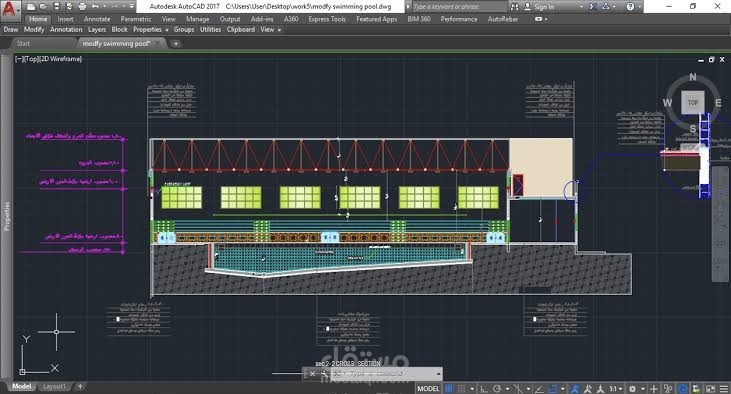Go to the Manage ribbon tab

198,19
